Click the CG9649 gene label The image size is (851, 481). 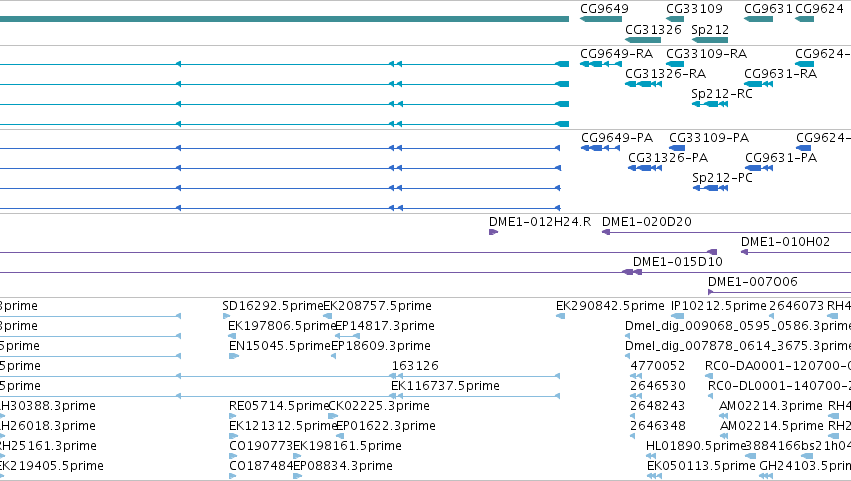[x=604, y=9]
